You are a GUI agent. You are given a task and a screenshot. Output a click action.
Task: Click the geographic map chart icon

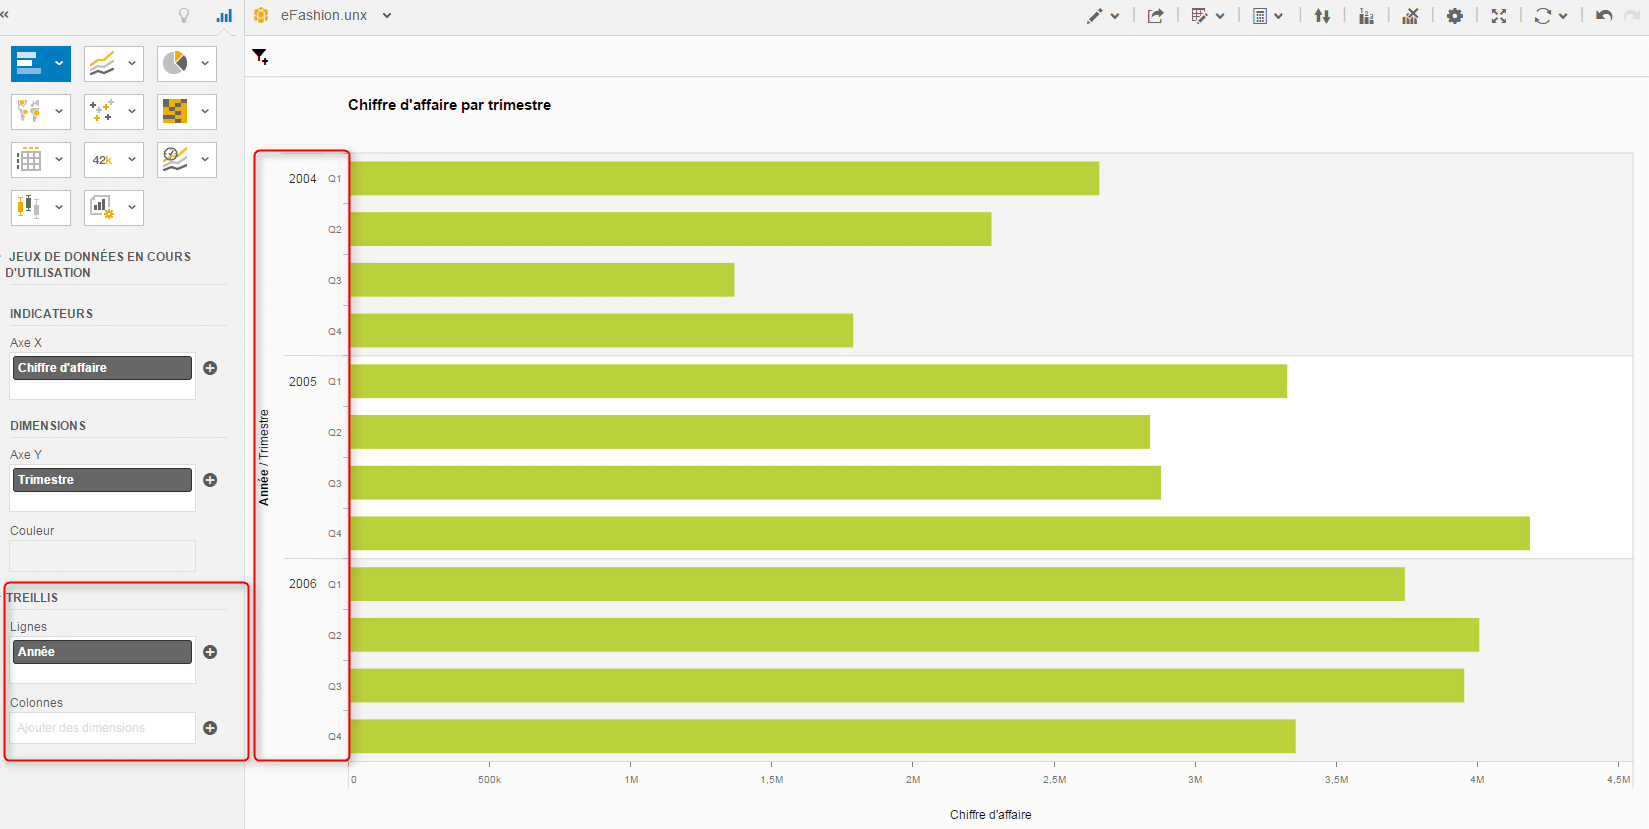click(29, 111)
